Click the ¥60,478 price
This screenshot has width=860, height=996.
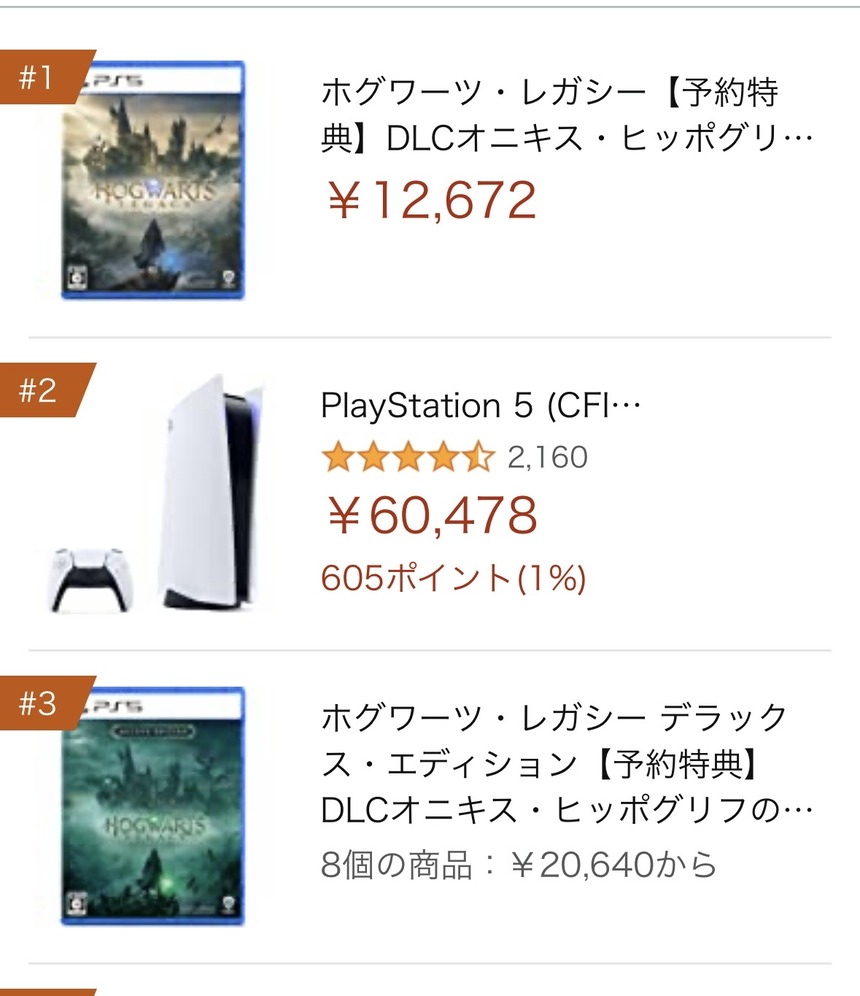pos(432,516)
